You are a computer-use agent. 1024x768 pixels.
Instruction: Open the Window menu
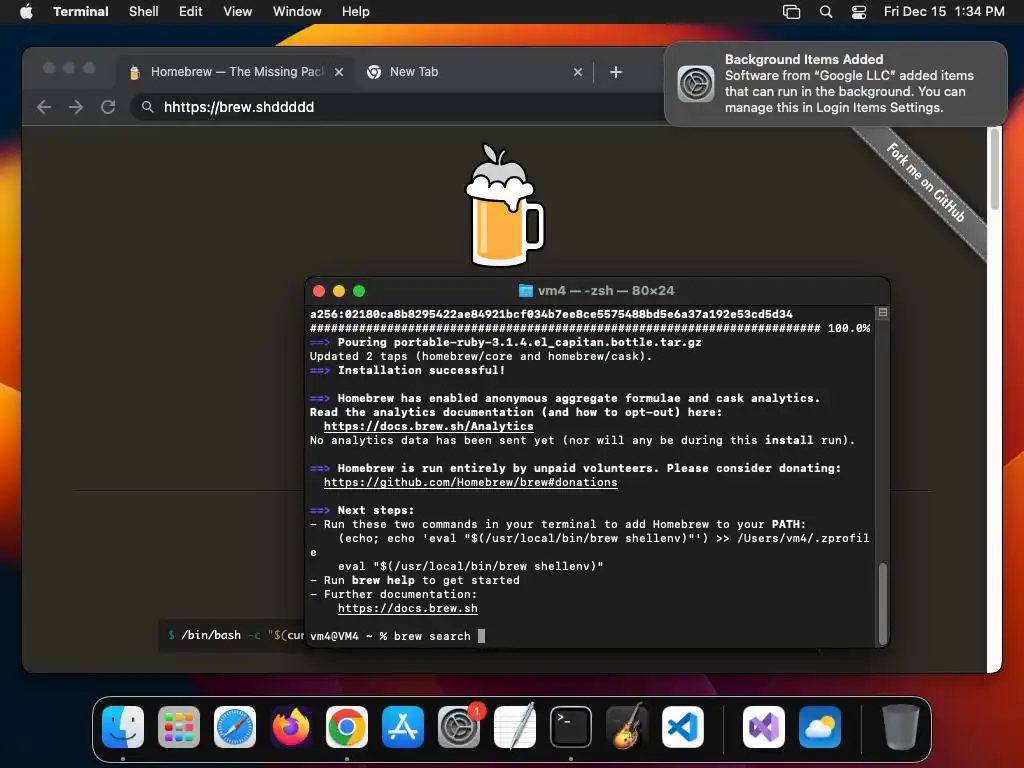click(297, 12)
